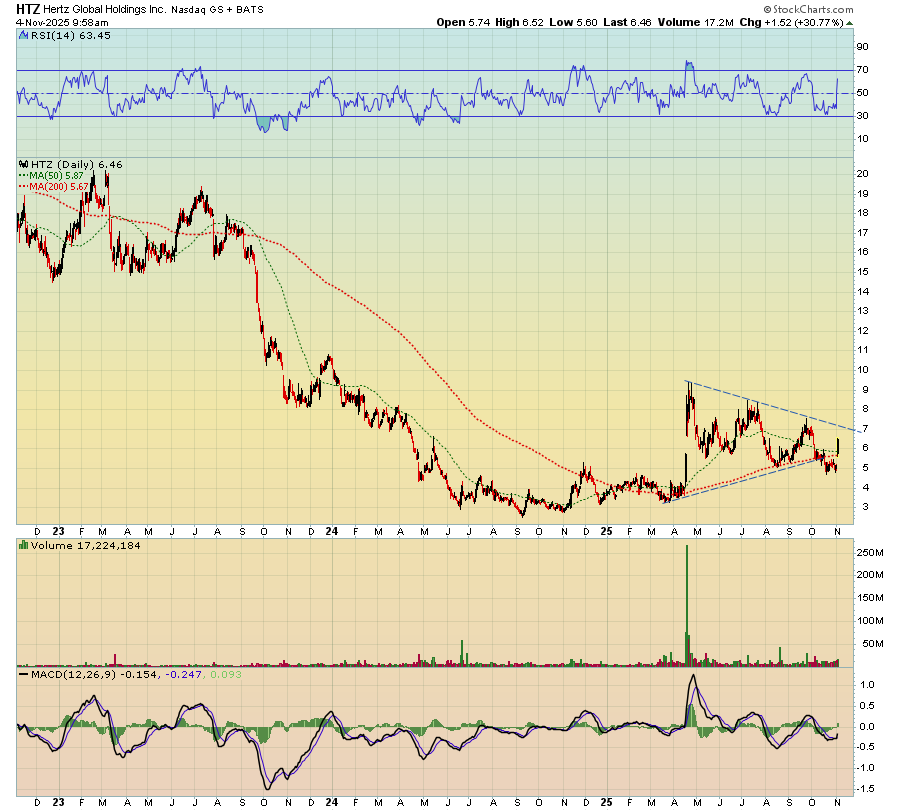This screenshot has width=900, height=811.
Task: Click the green up arrow beside the change percentage
Action: click(849, 23)
